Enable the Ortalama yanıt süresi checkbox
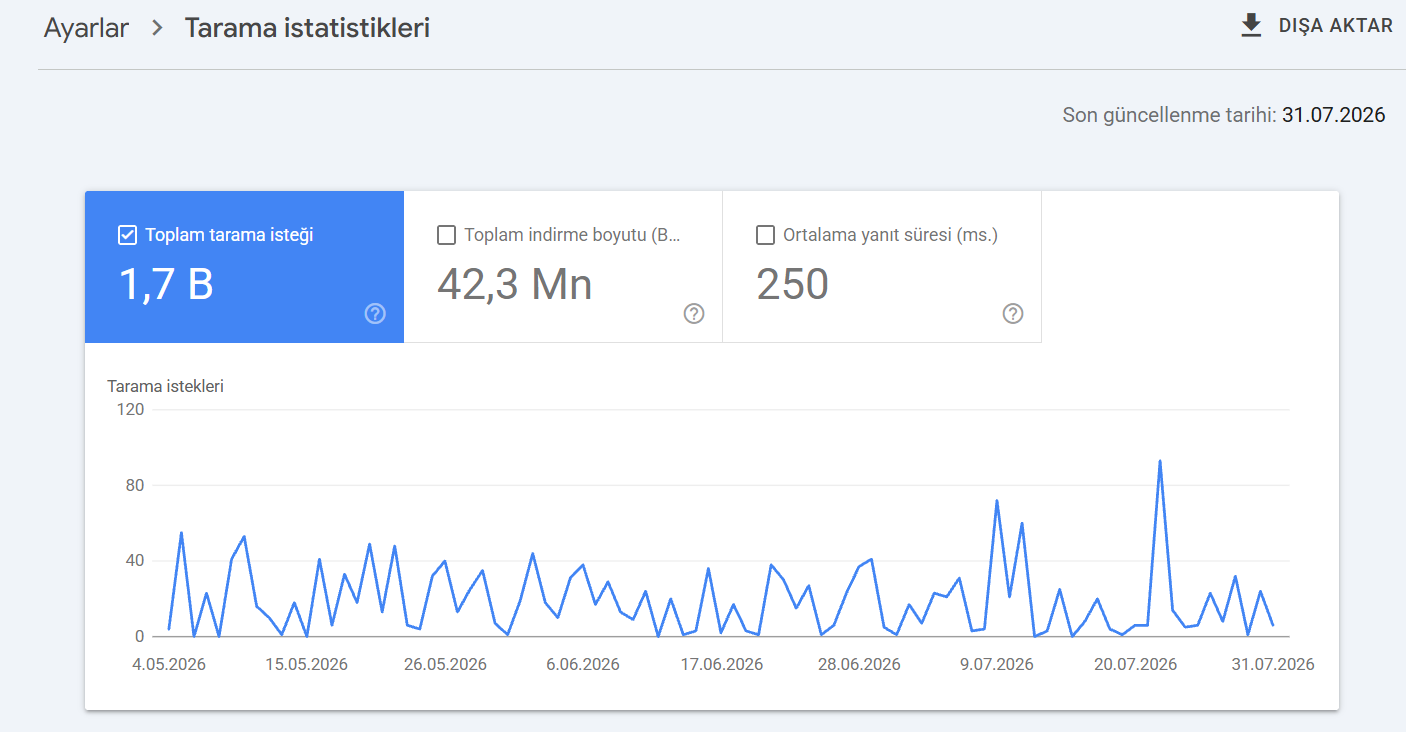Screen dimensions: 1406x732 (x=766, y=235)
